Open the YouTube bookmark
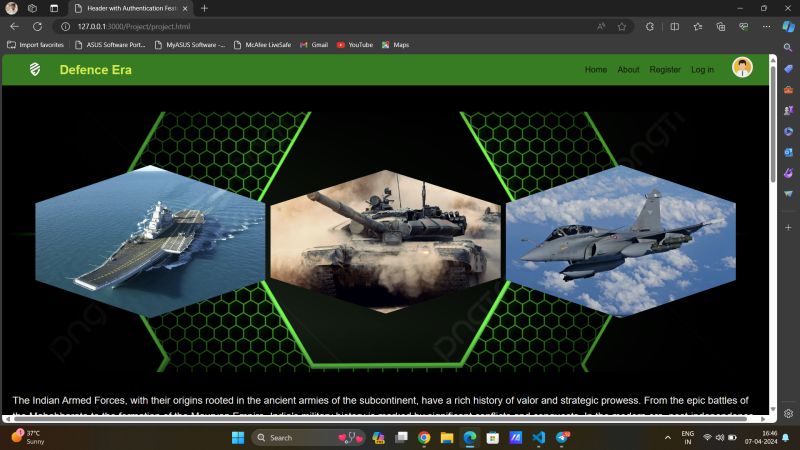 (x=355, y=45)
